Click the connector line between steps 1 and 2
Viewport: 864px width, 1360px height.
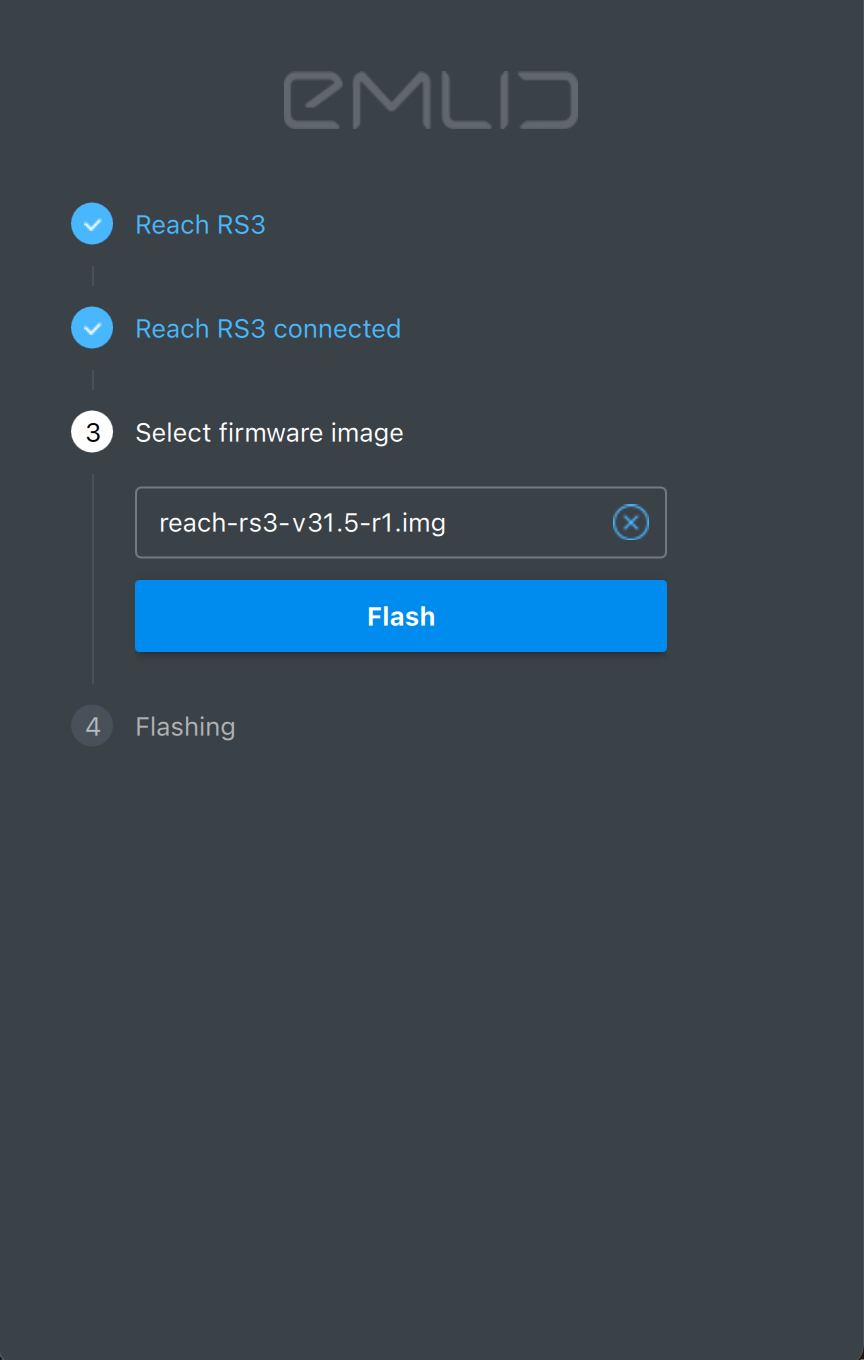coord(93,276)
